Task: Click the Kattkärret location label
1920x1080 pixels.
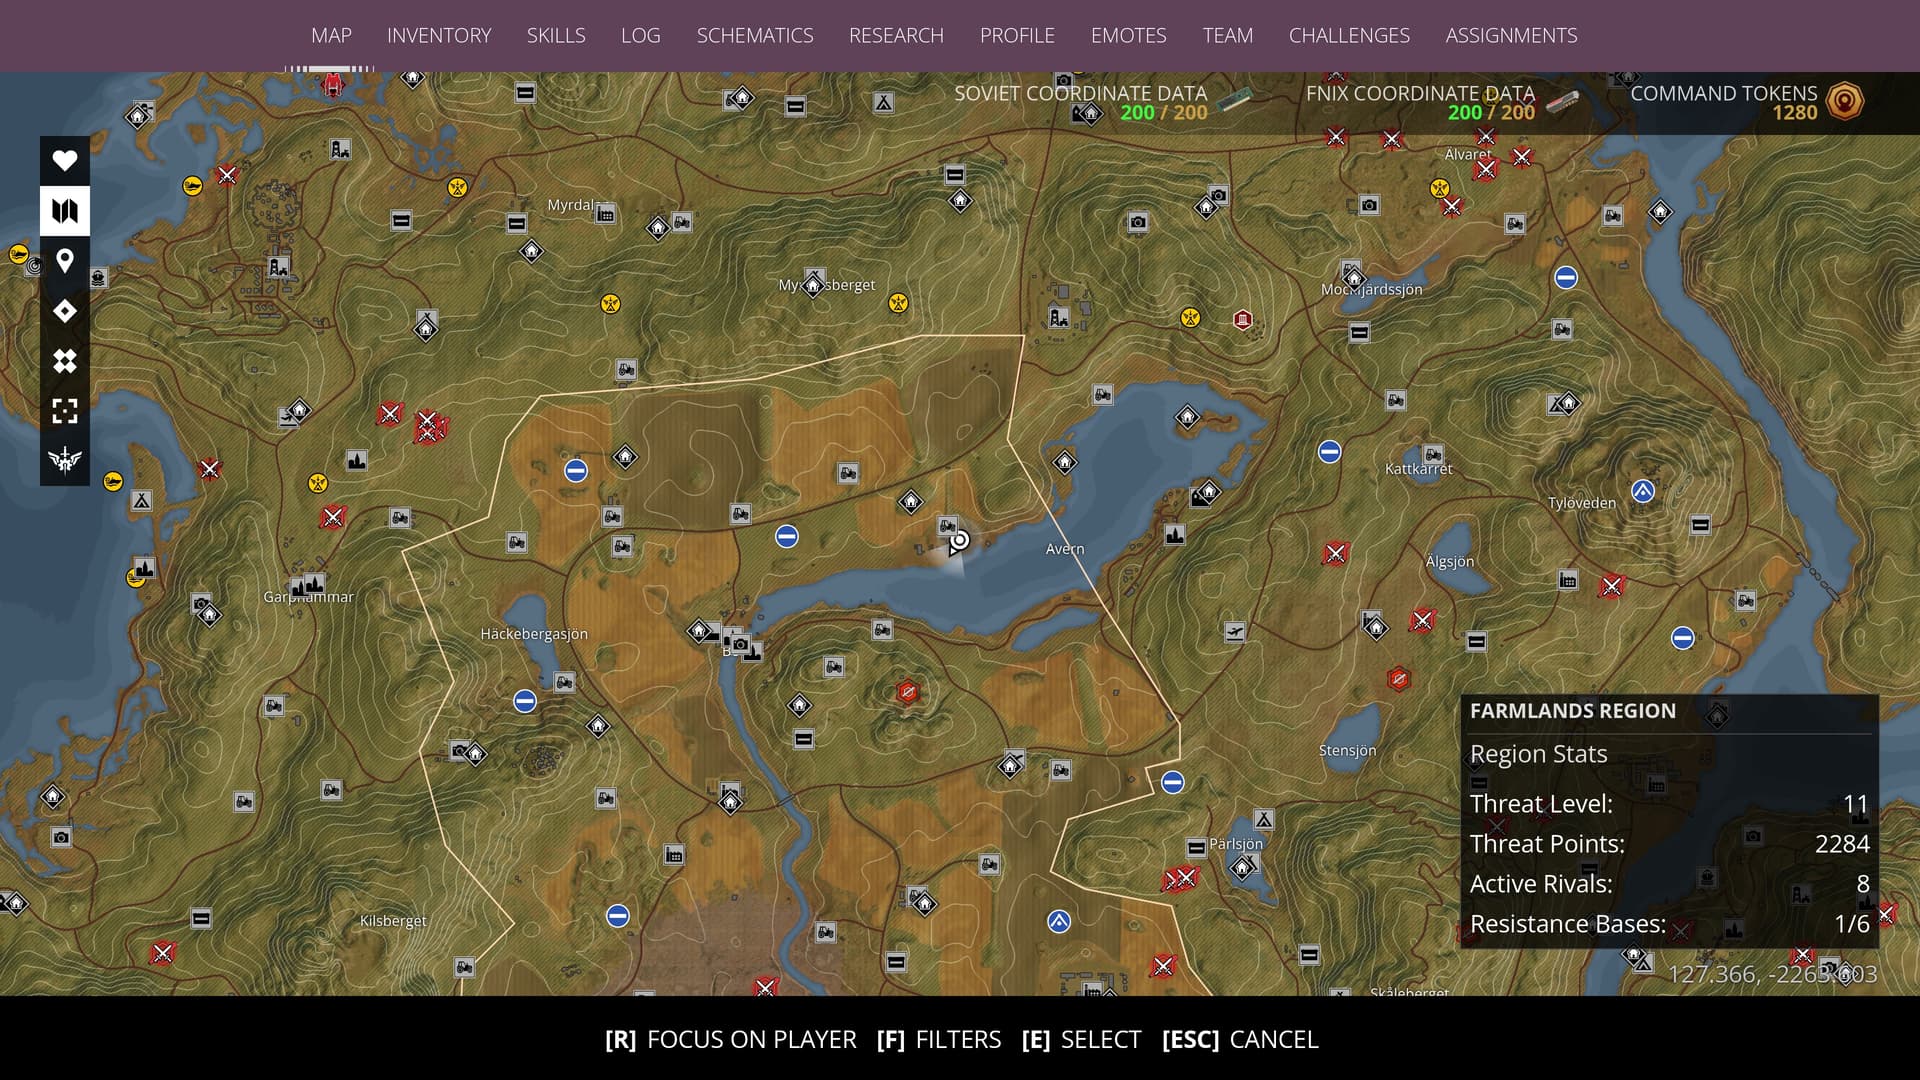Action: pyautogui.click(x=1419, y=469)
